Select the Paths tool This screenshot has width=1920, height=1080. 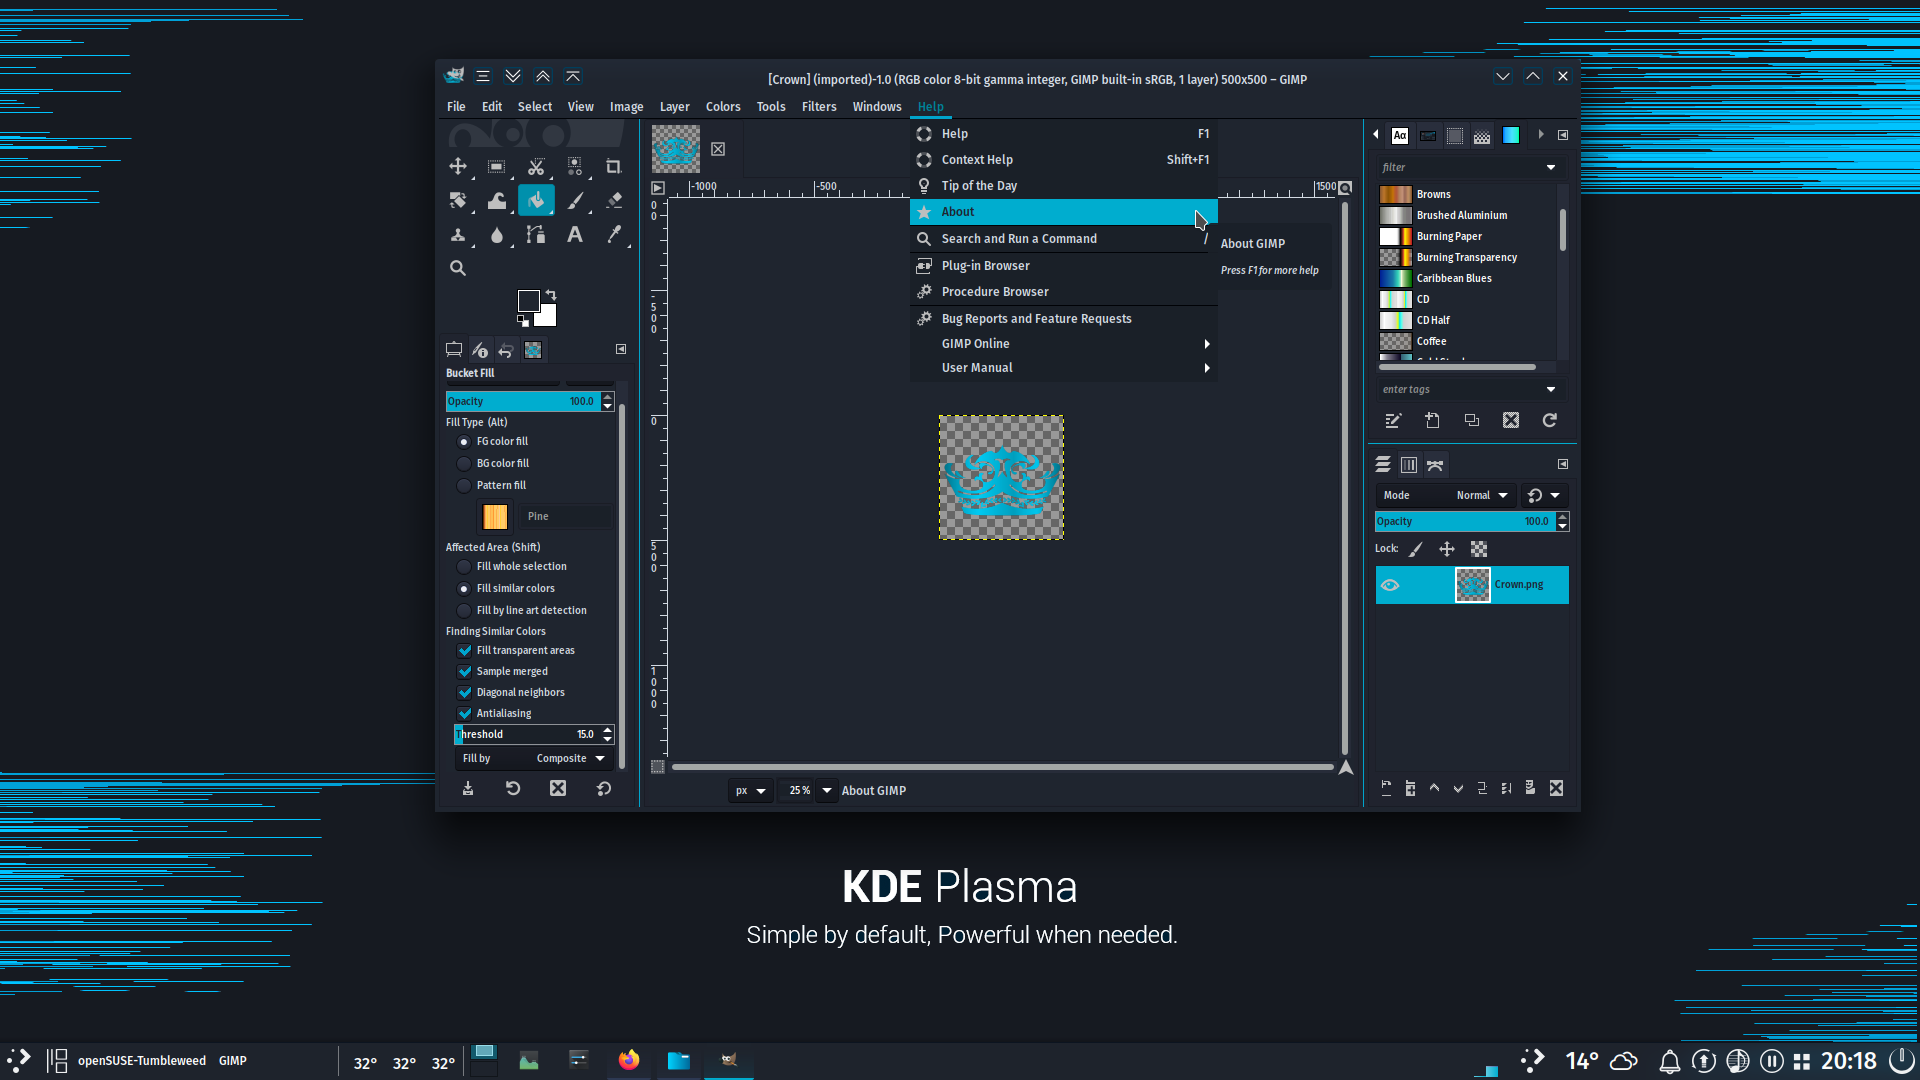536,234
